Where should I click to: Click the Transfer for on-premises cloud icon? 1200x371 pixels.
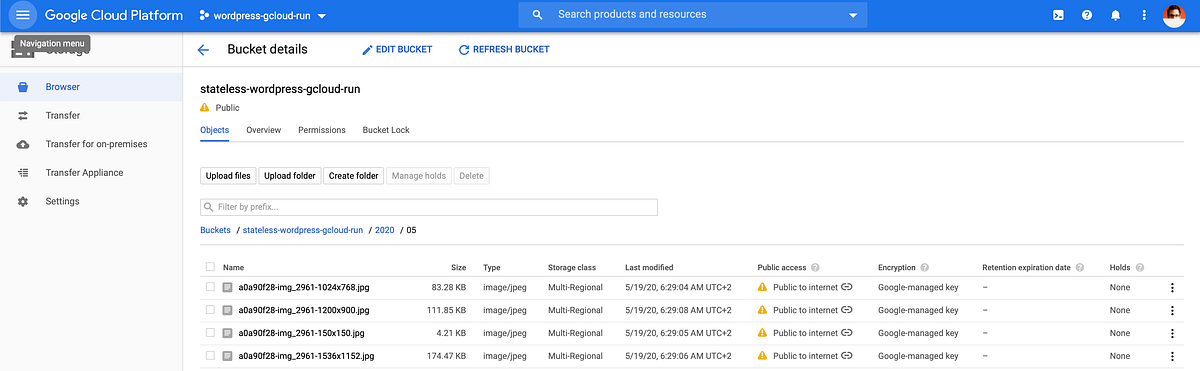coord(23,144)
